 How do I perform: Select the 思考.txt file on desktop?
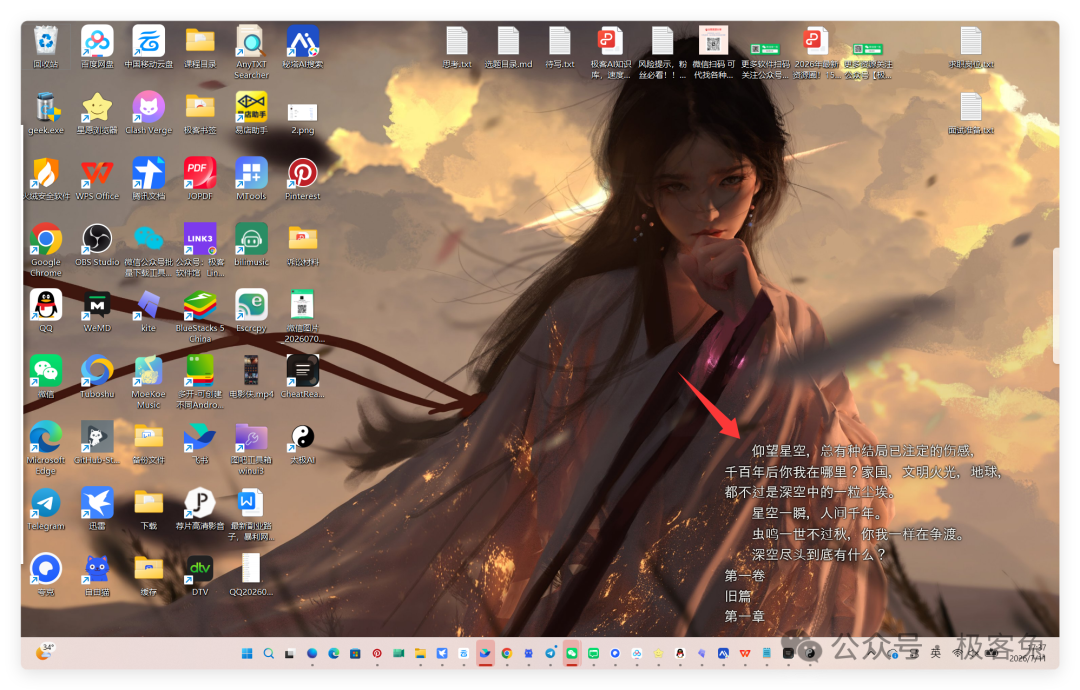pyautogui.click(x=457, y=47)
